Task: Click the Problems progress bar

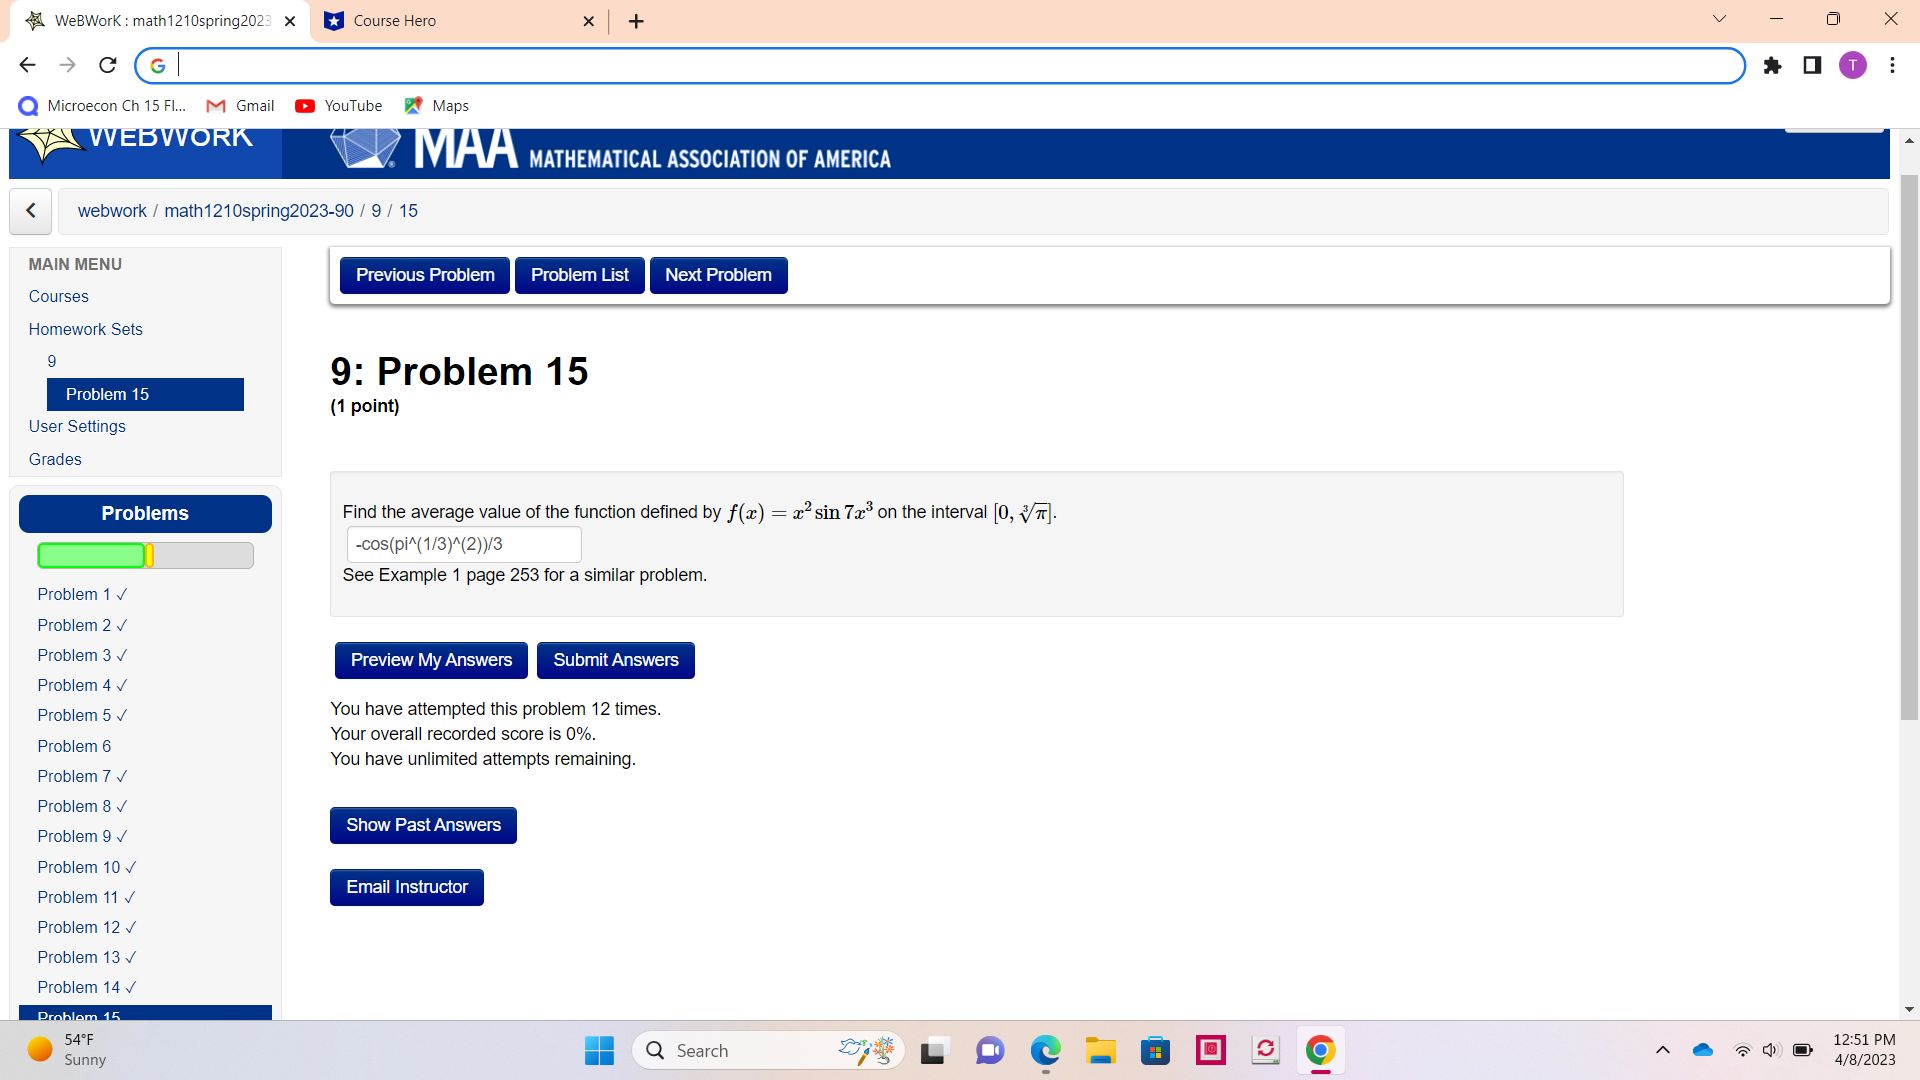Action: [145, 555]
